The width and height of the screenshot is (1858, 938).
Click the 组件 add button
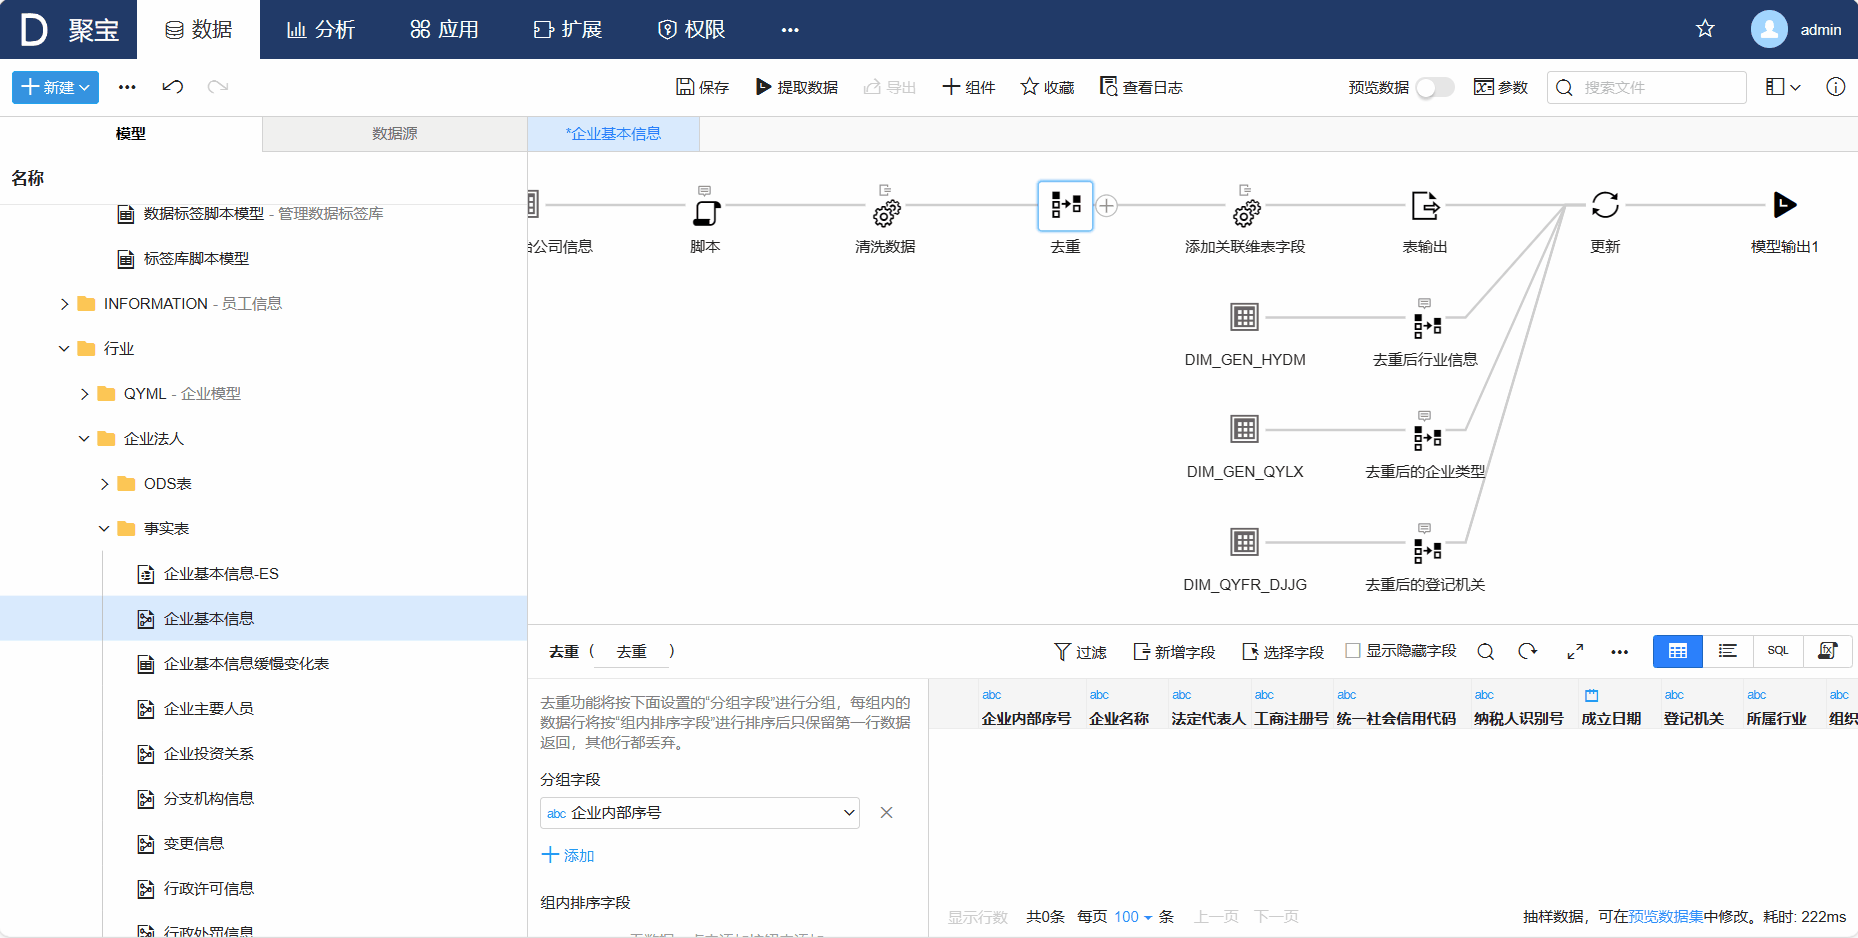[969, 87]
